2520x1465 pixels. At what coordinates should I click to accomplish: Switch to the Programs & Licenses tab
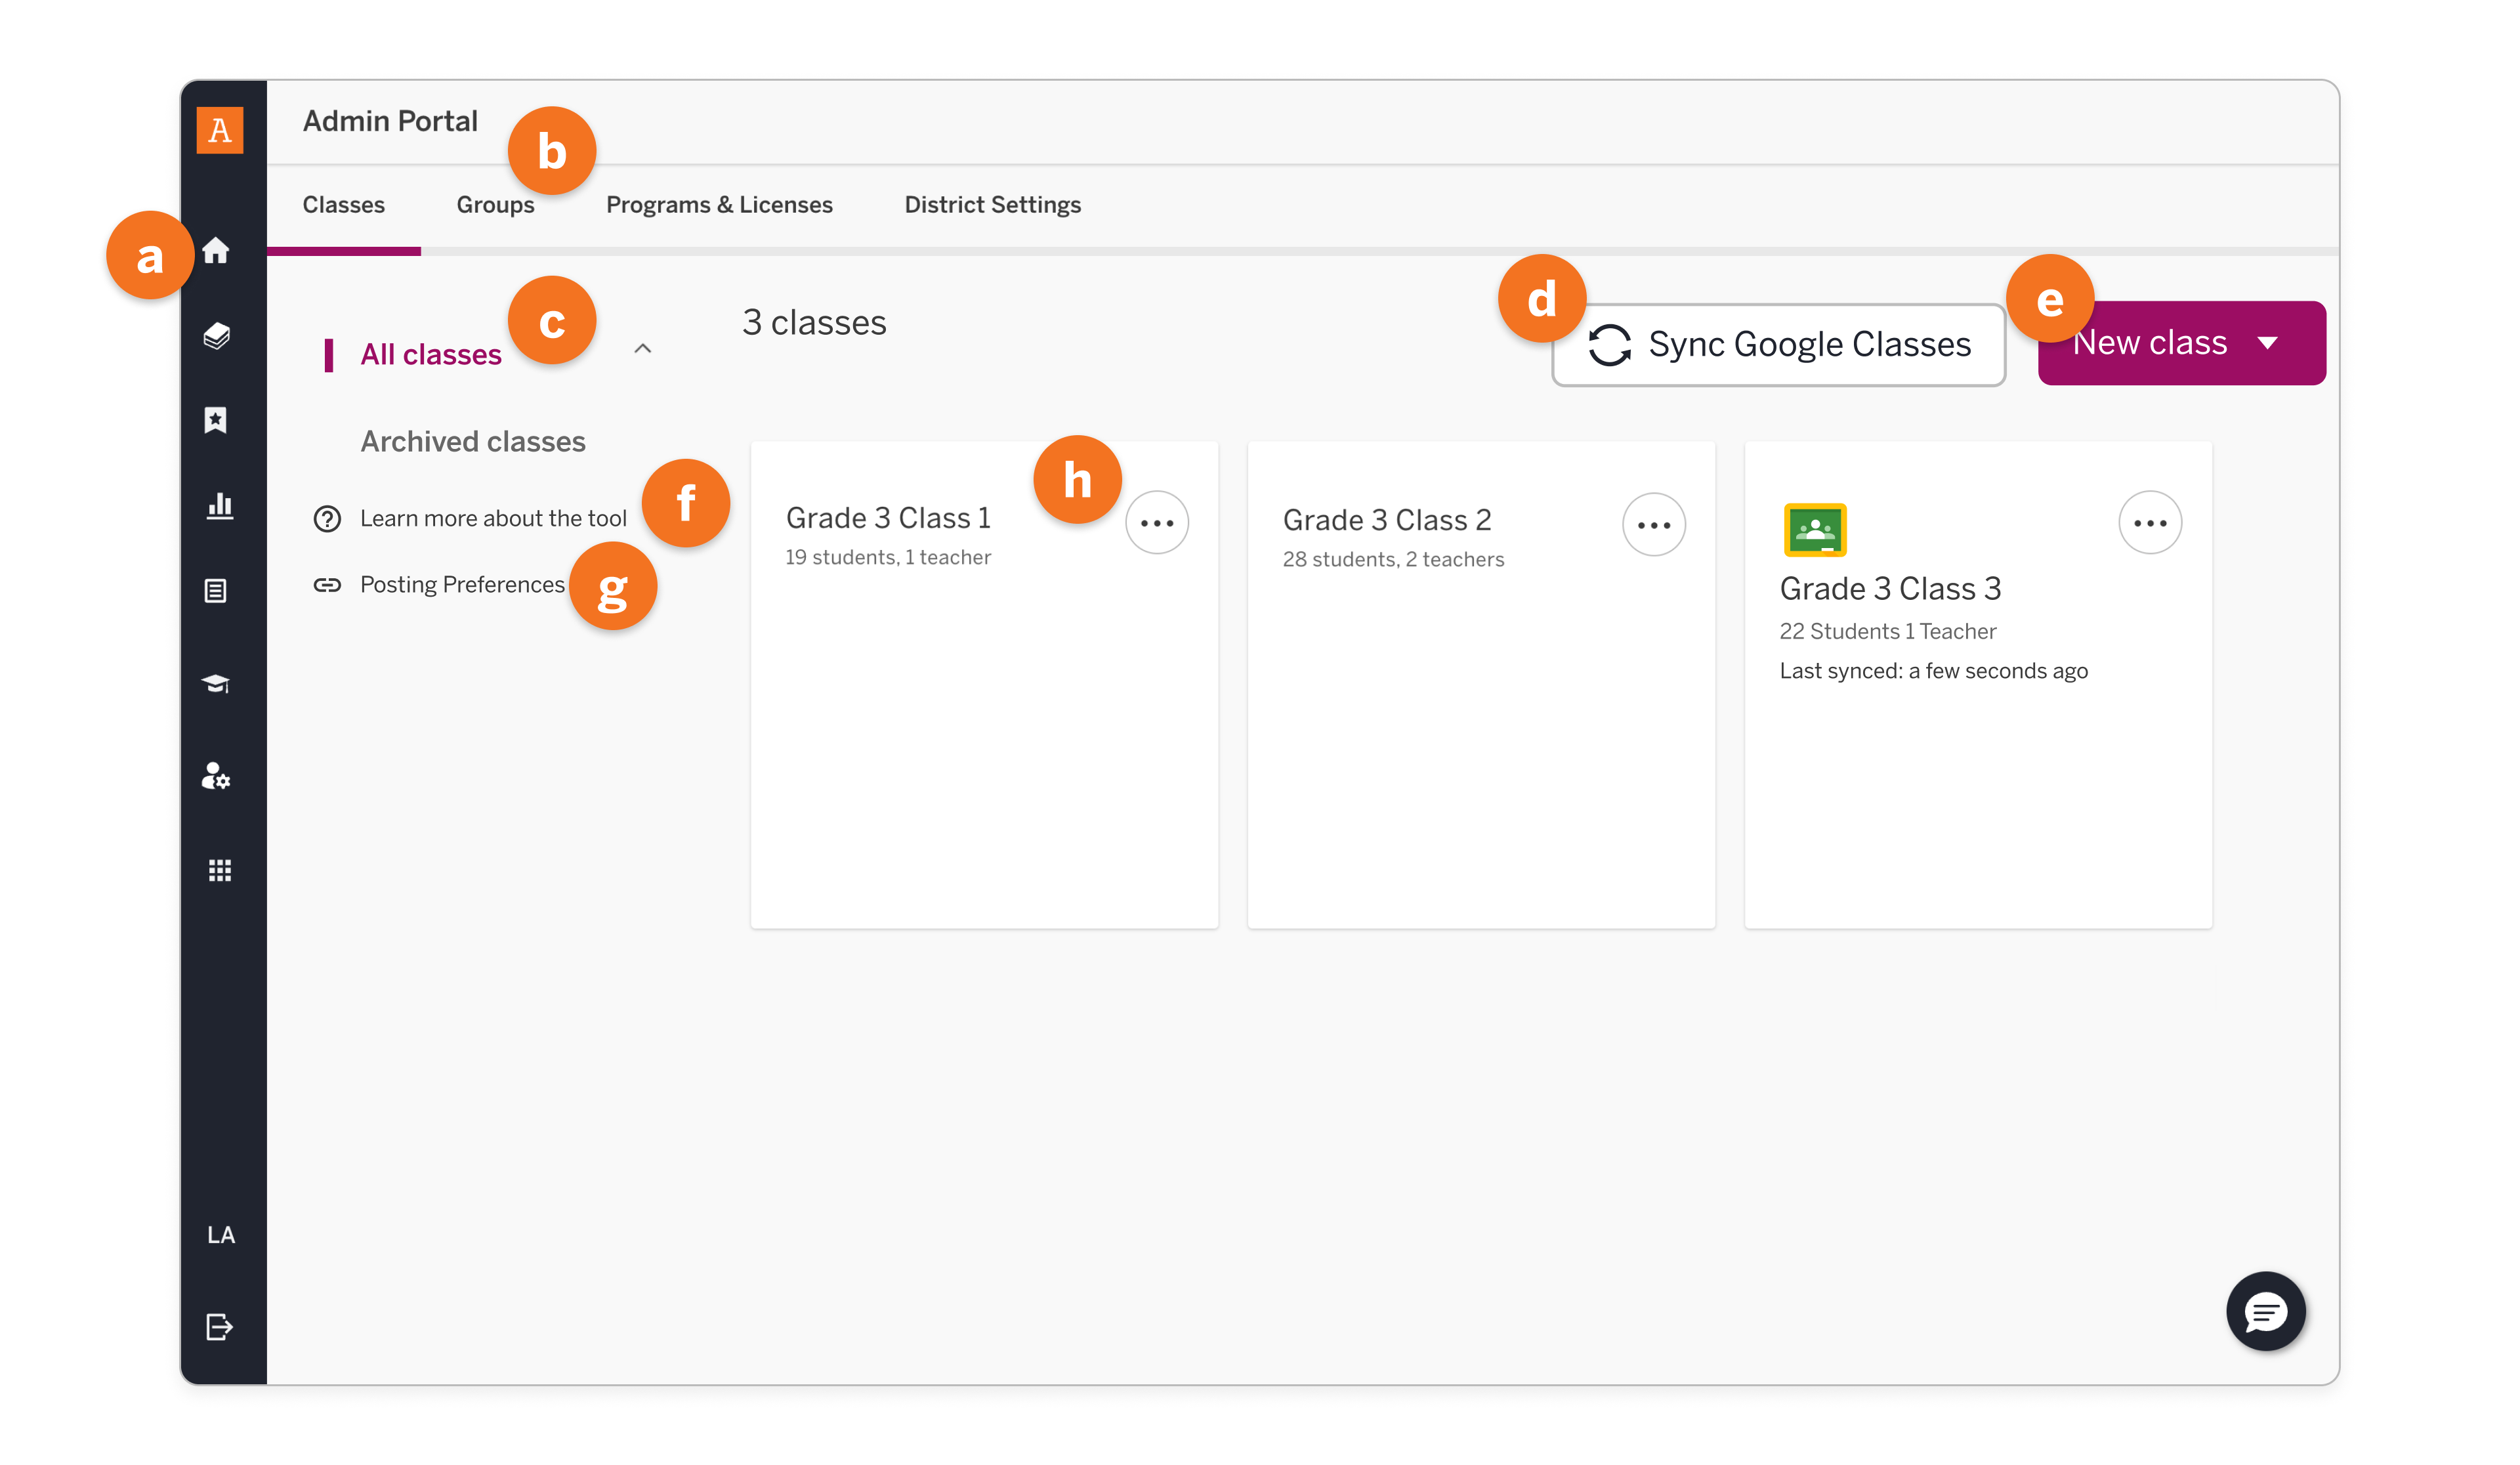click(719, 205)
